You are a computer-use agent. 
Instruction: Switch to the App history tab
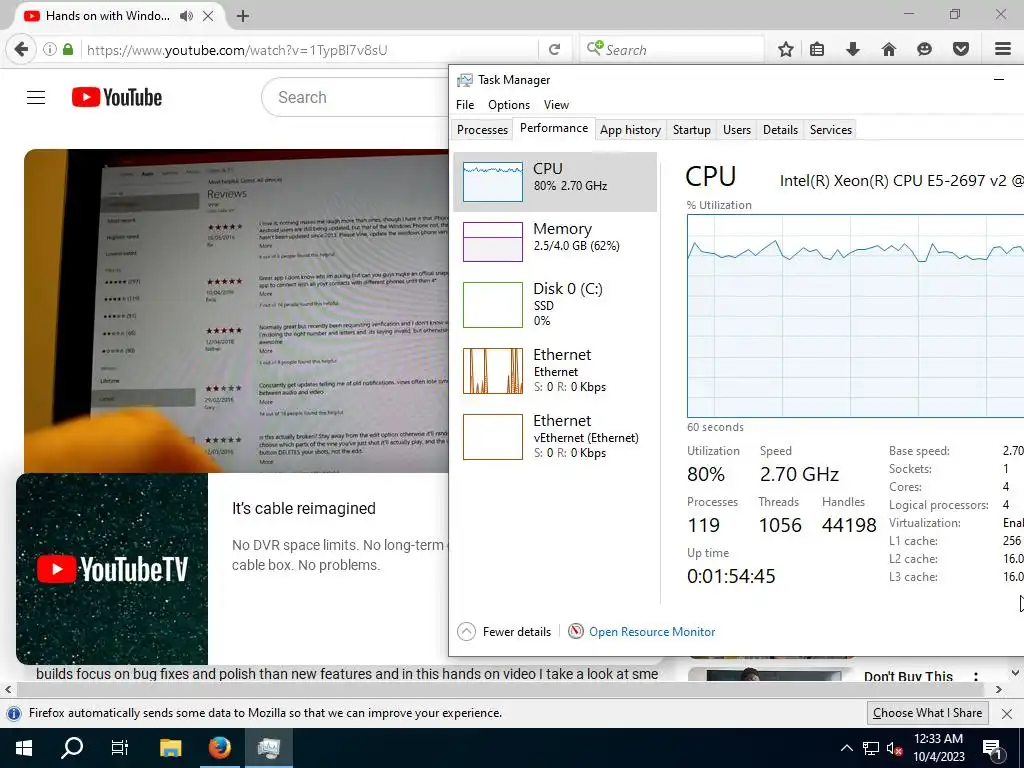click(630, 129)
